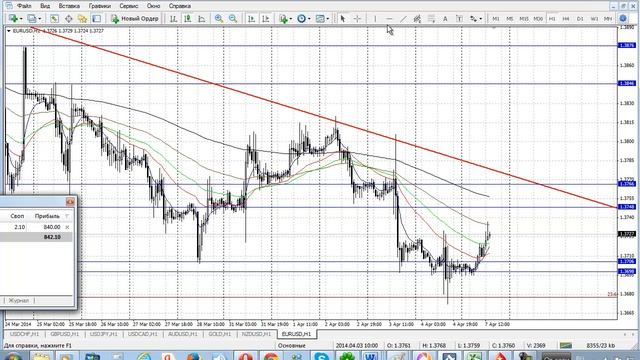Open the Справка menu

pyautogui.click(x=180, y=6)
